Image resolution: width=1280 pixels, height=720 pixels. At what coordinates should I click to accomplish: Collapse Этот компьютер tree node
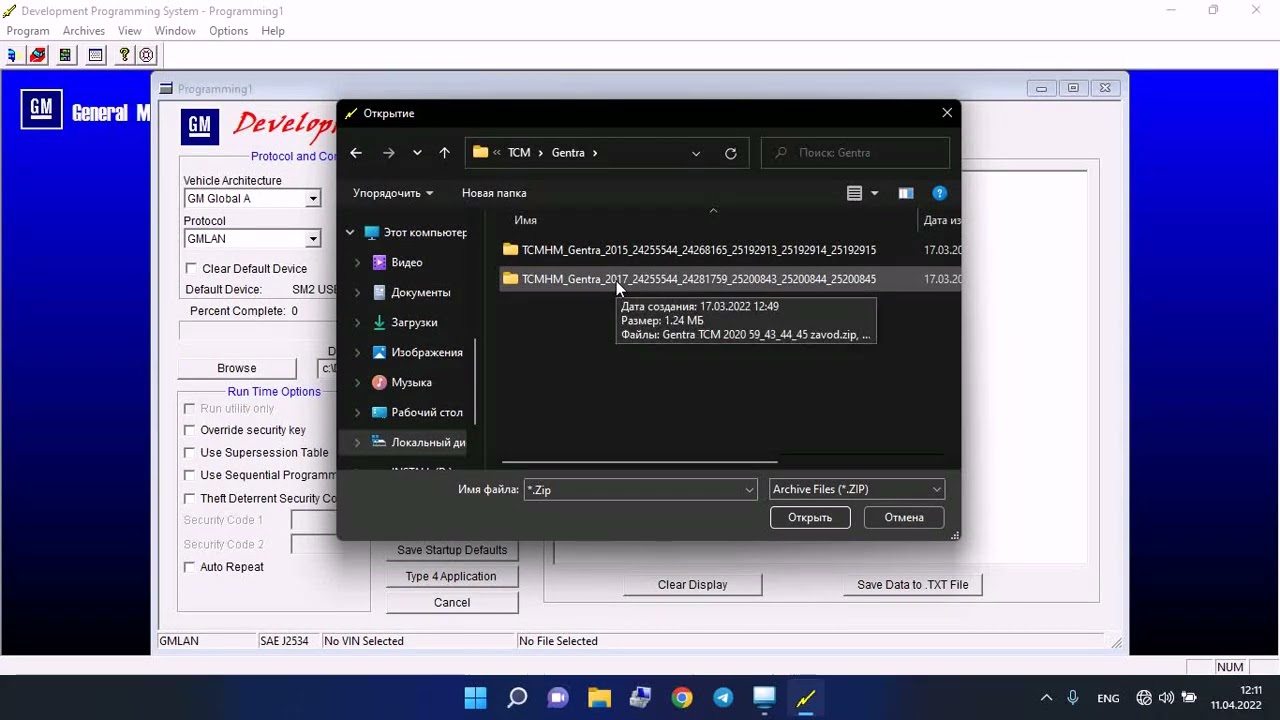pyautogui.click(x=350, y=233)
